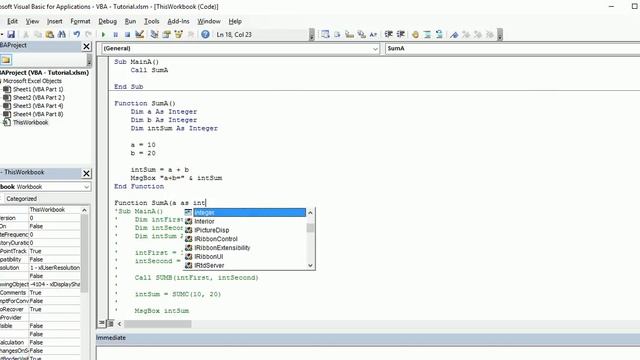
Task: Click Standard toolbar options arrow after Ln 18
Action: 311,35
